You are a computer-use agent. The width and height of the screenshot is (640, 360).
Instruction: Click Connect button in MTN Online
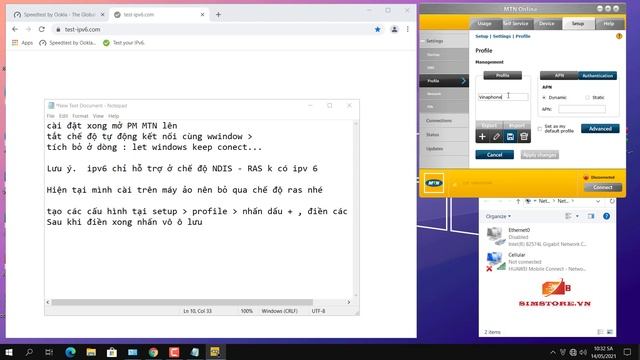[603, 187]
